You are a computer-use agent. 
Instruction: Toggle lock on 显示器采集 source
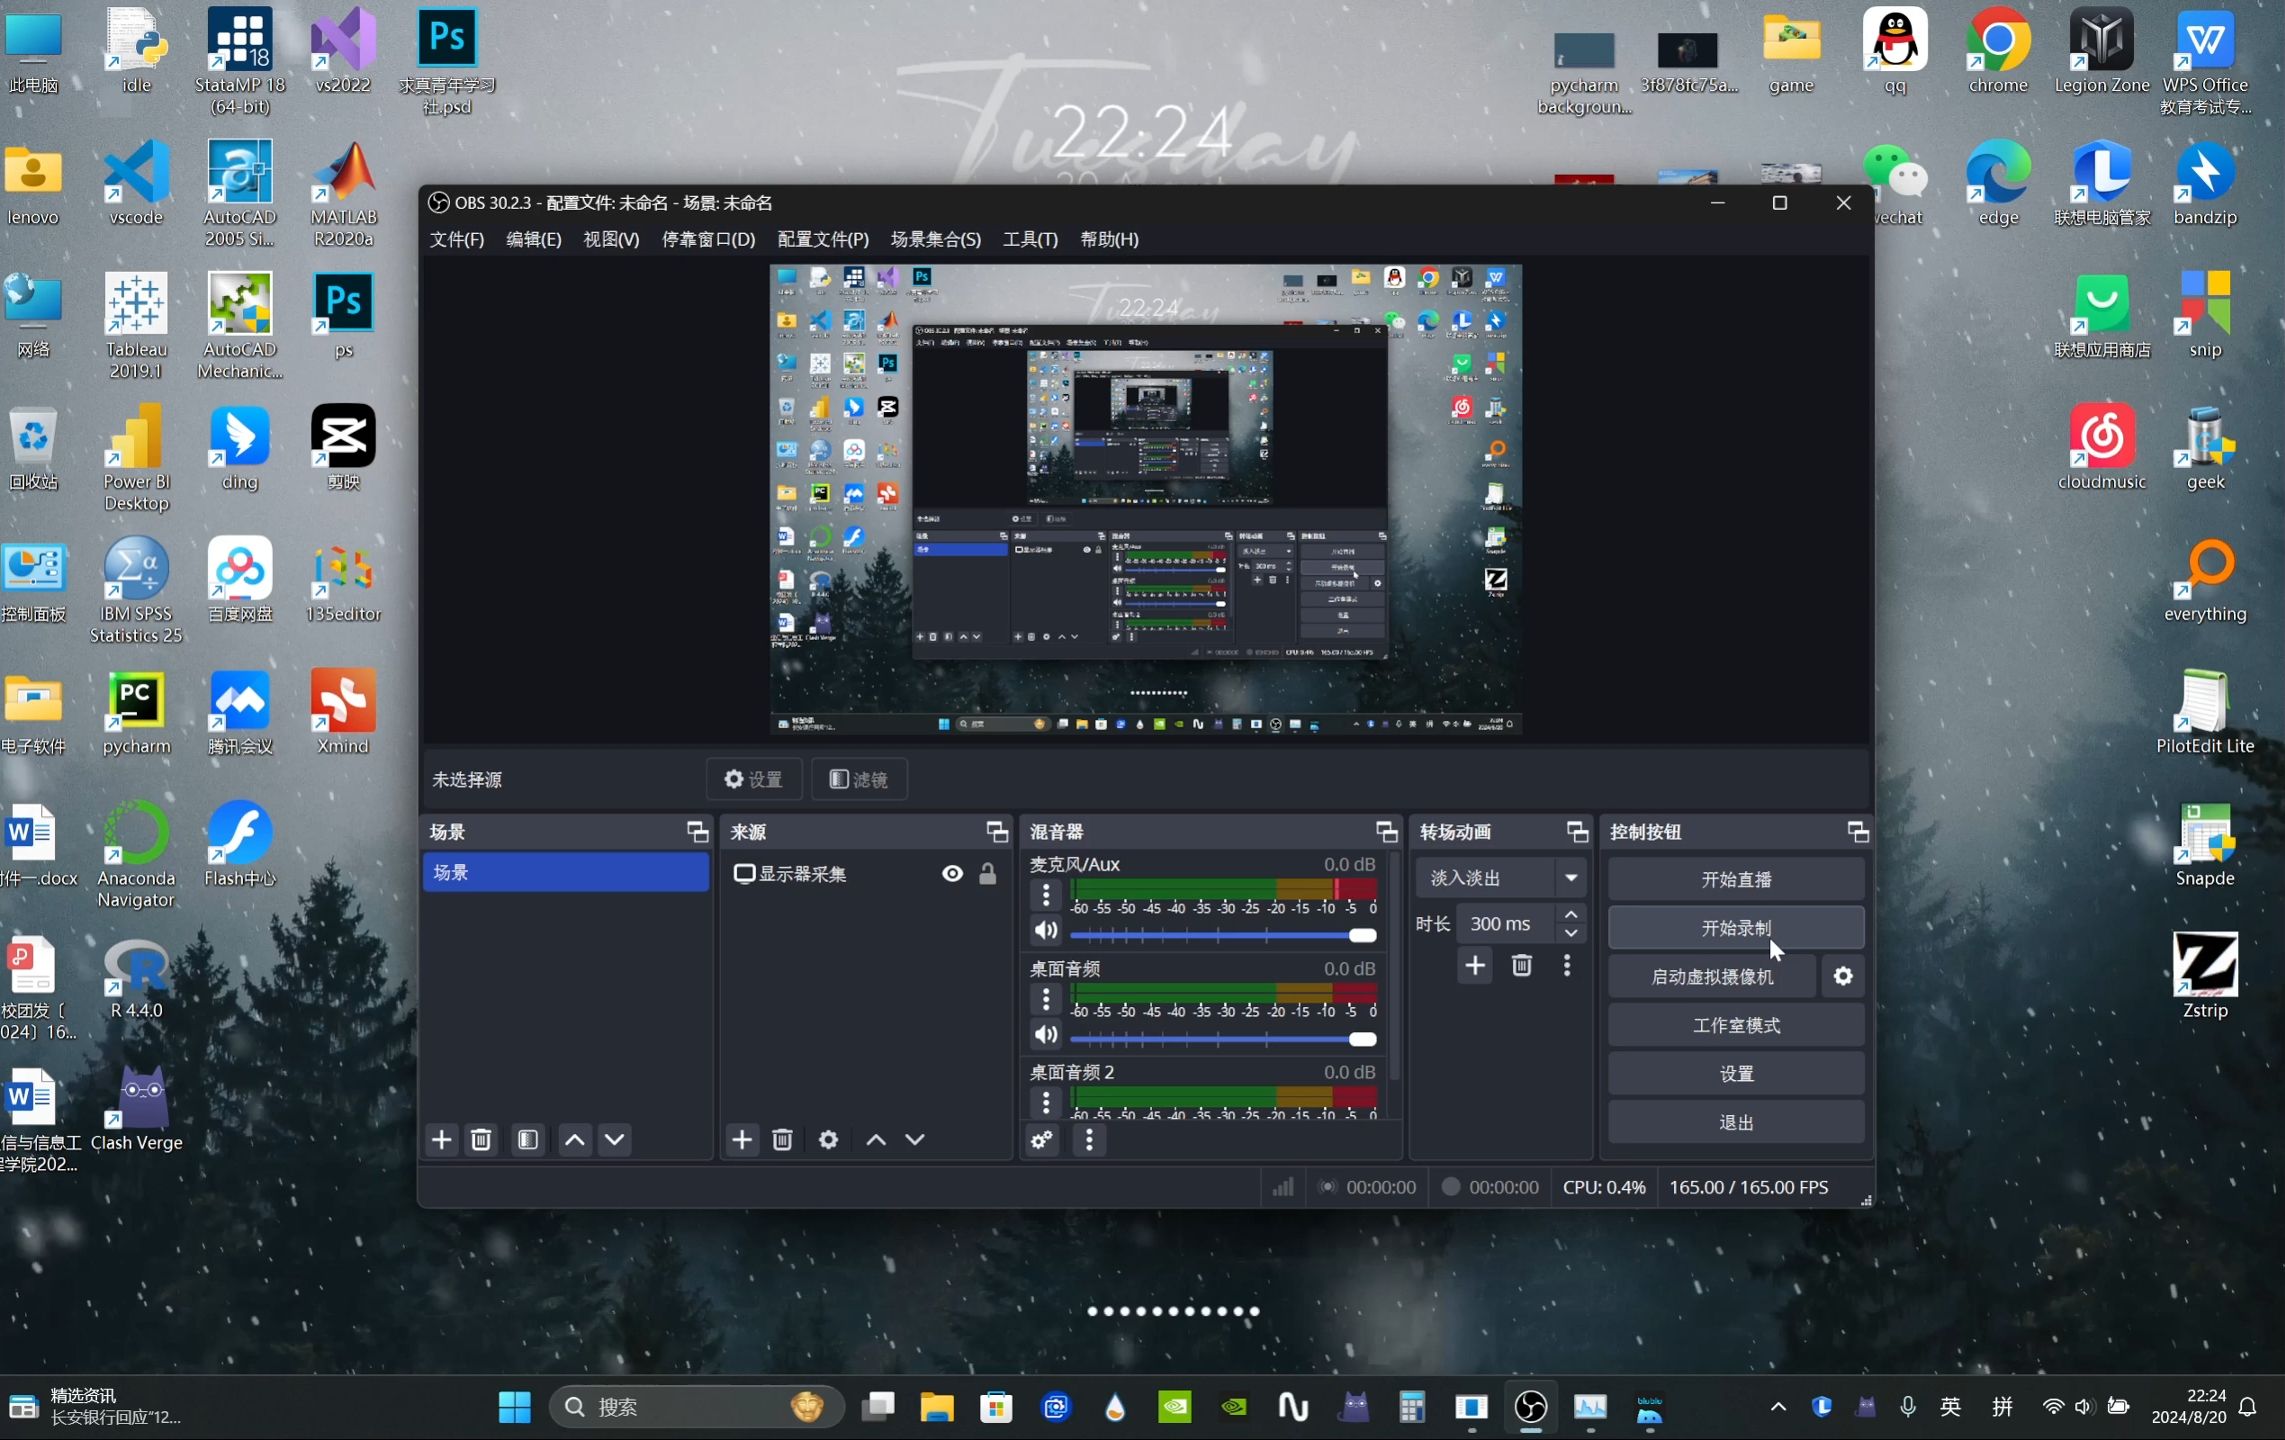click(x=988, y=873)
